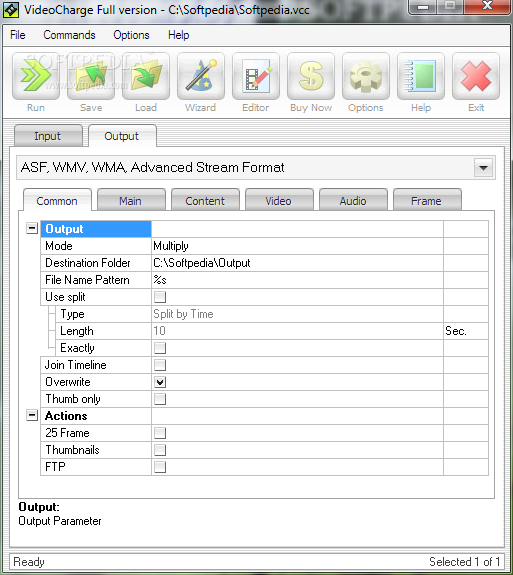Select the Join Timeline property label
513x575 pixels.
click(76, 365)
